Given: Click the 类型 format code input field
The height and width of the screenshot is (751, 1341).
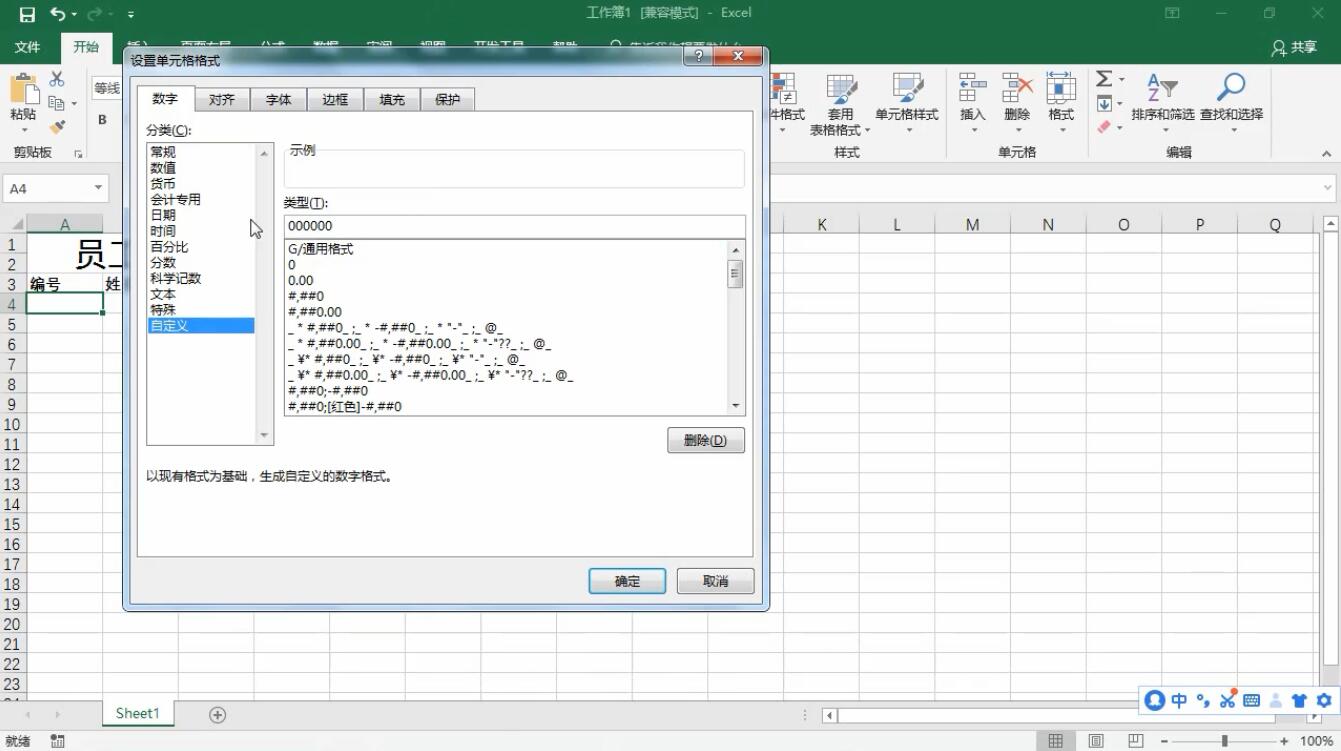Looking at the screenshot, I should (x=514, y=226).
